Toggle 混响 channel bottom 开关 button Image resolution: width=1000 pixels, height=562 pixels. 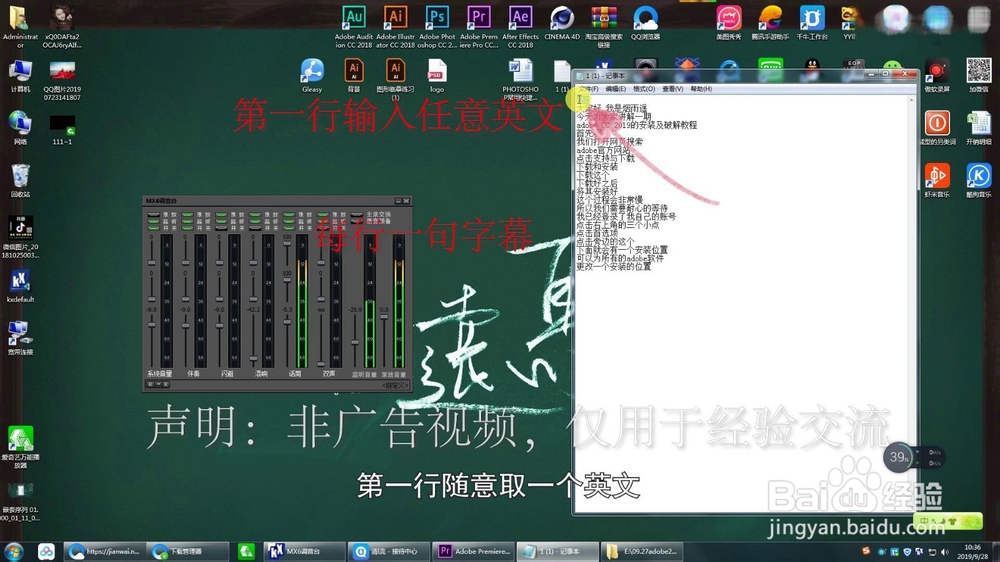tap(255, 228)
